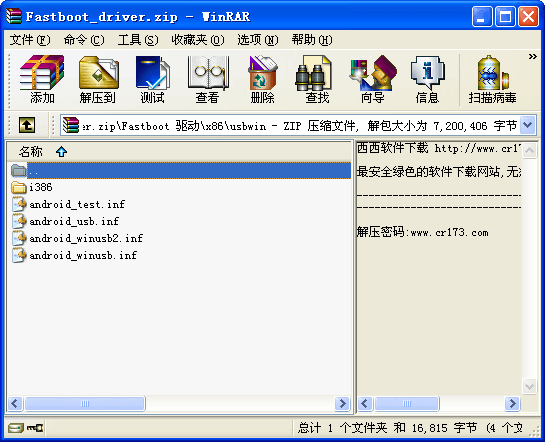Click the password key icon in status bar

point(35,428)
